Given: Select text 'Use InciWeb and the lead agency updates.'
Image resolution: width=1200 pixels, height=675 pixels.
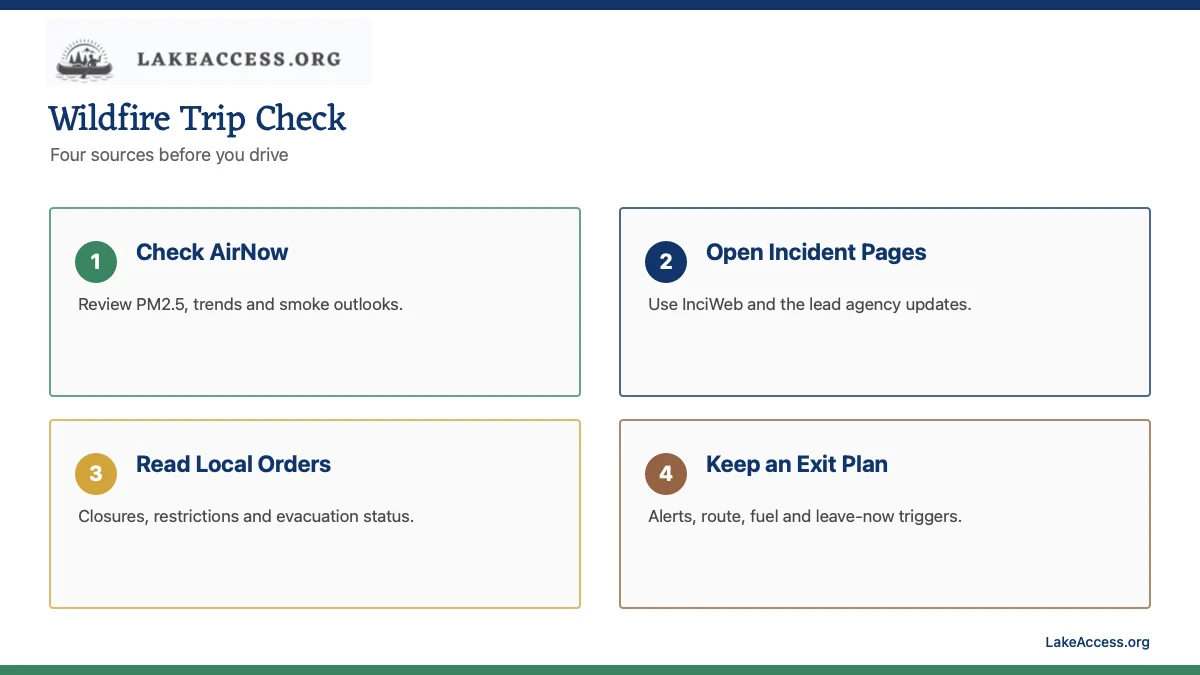Looking at the screenshot, I should (x=810, y=304).
